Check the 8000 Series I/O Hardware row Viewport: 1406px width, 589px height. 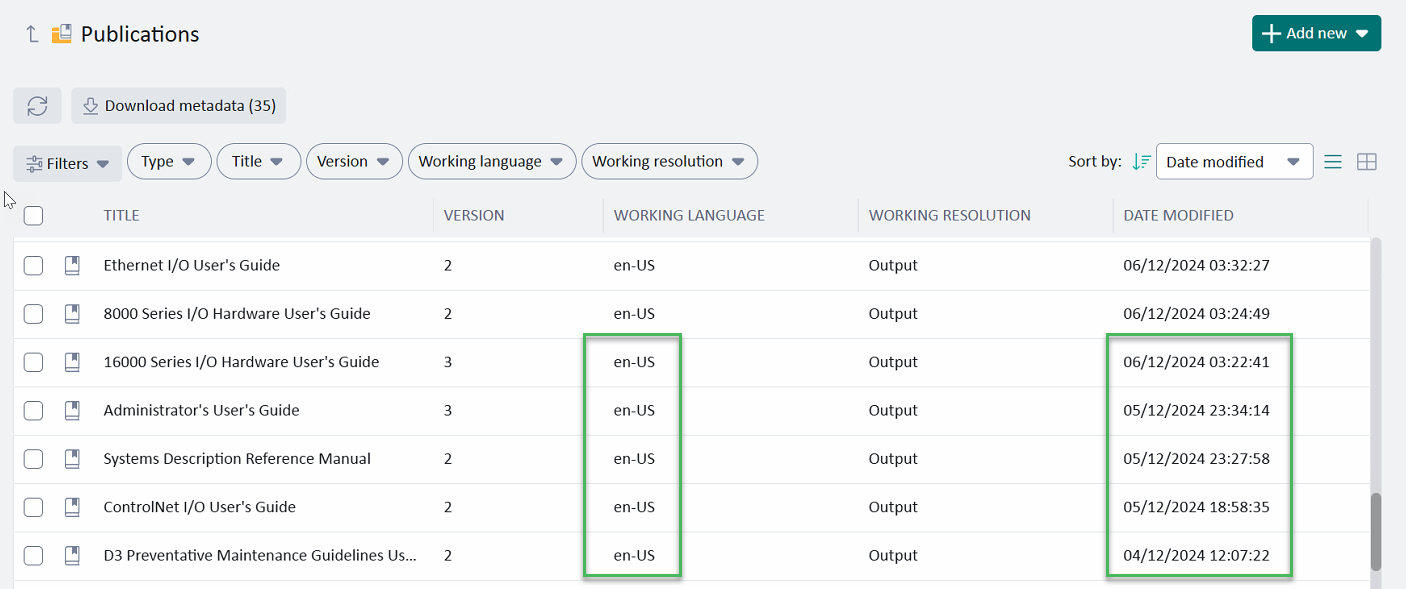click(x=33, y=314)
